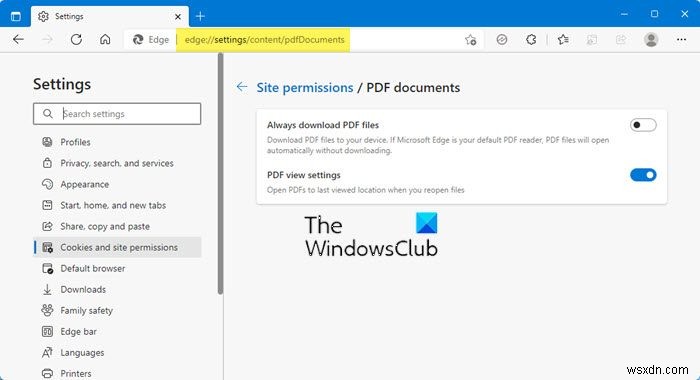Click back arrow beside Site permissions

click(242, 87)
